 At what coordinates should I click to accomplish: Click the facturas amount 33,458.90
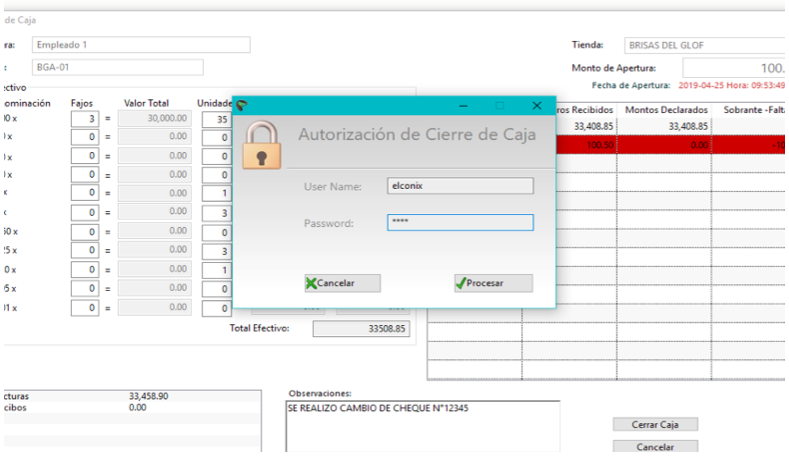pos(148,396)
